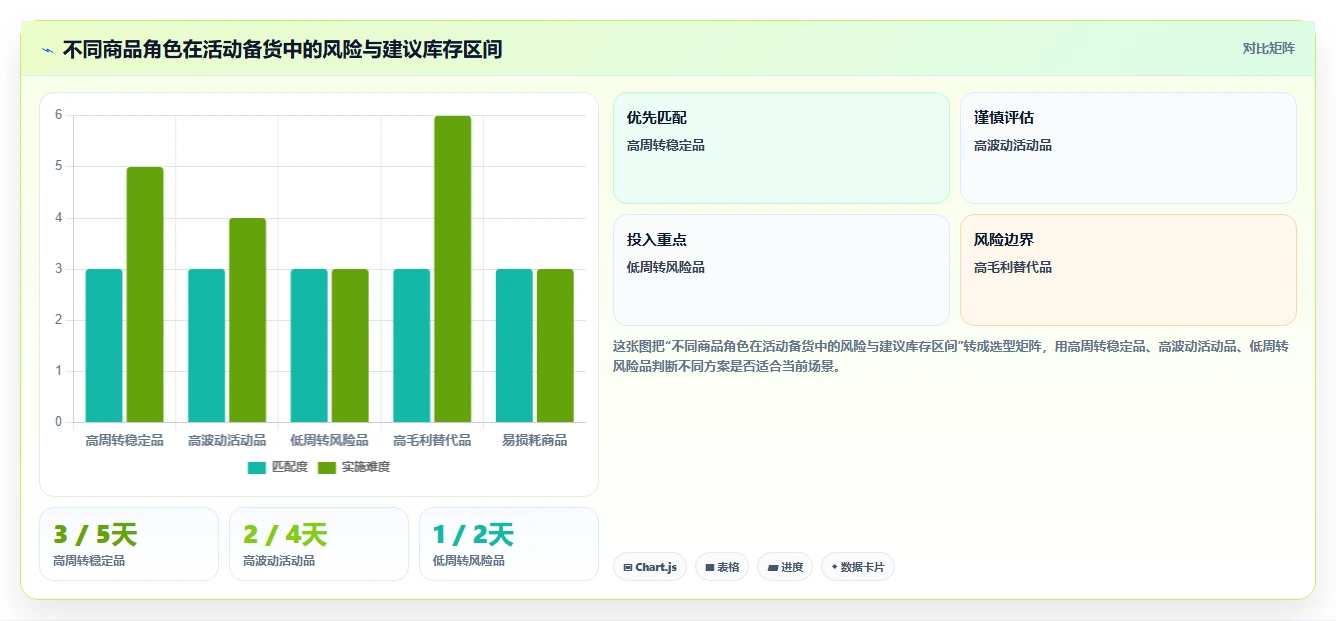
Task: Select the 谨慎评估 card
Action: click(x=1128, y=148)
